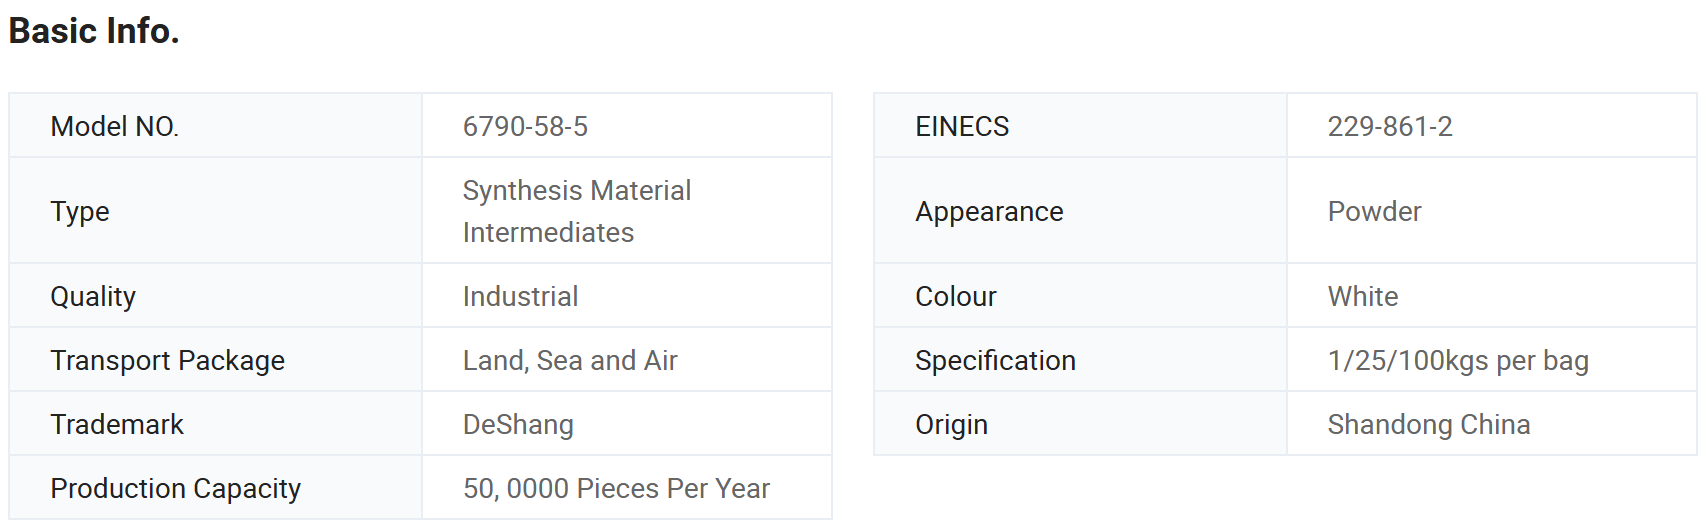This screenshot has height=529, width=1705.
Task: Click the 1/25/100kgs per bag specification
Action: 1458,360
